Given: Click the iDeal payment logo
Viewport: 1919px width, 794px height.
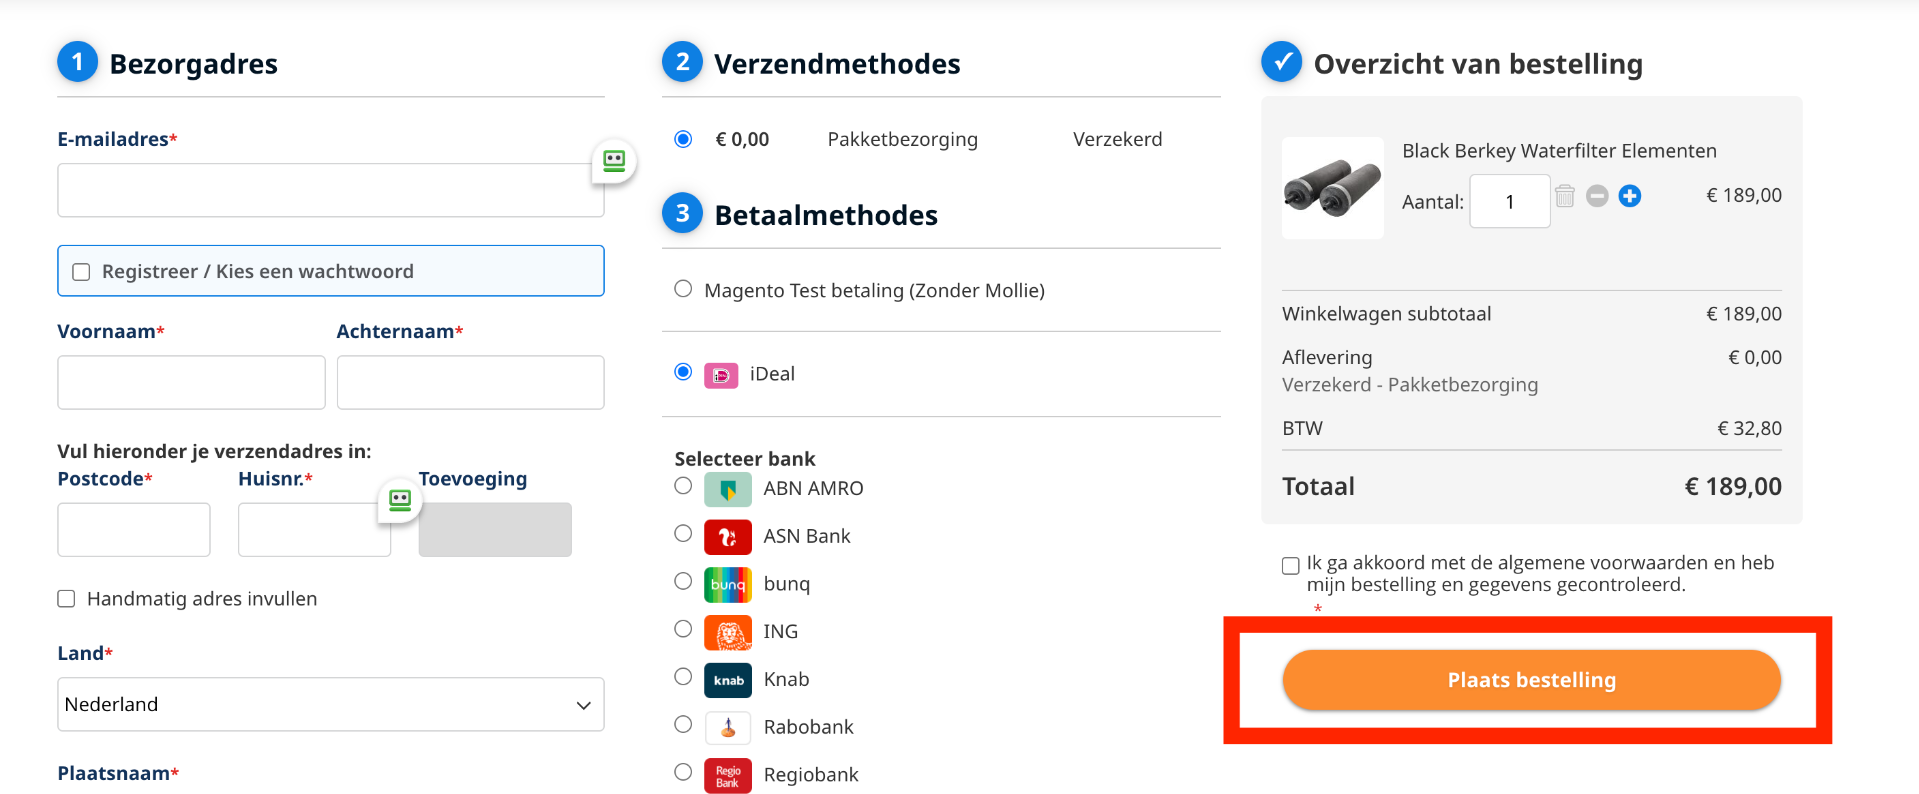Looking at the screenshot, I should pyautogui.click(x=721, y=375).
